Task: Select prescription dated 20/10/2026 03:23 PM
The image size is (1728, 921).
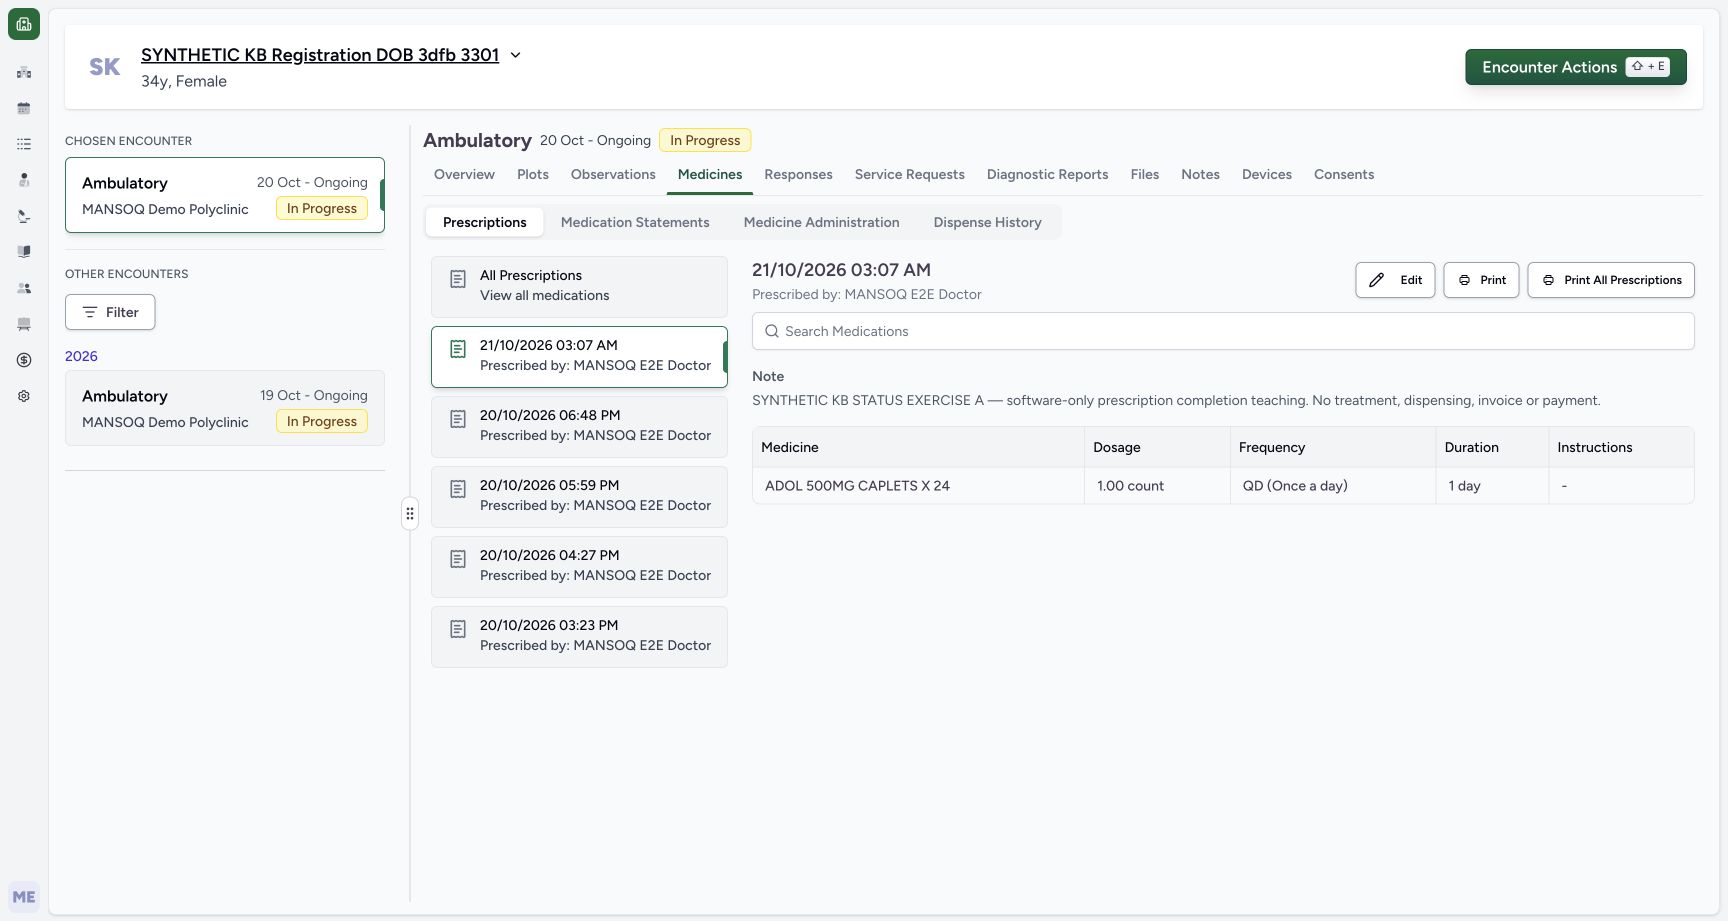Action: tap(579, 637)
